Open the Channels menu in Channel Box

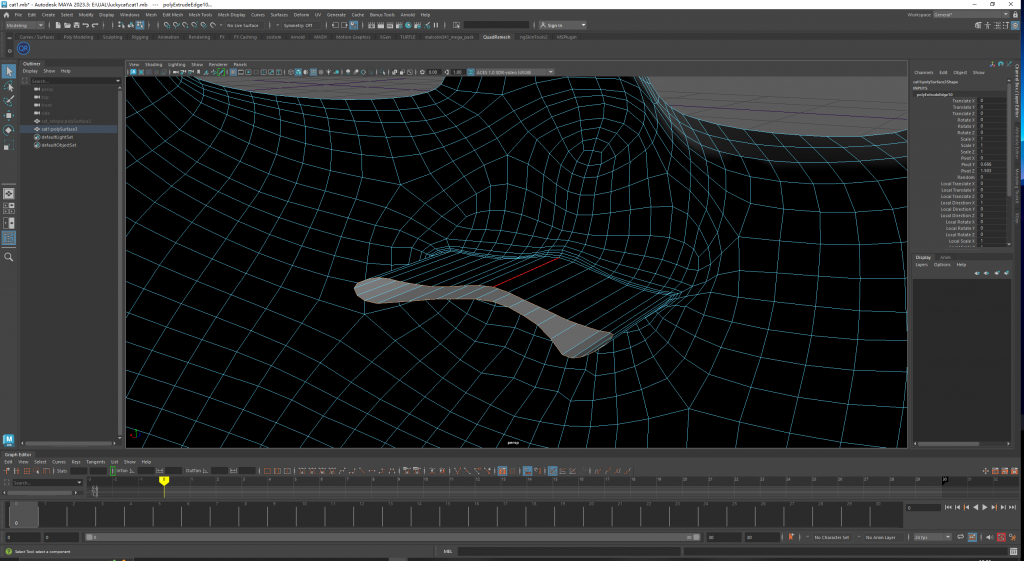(x=923, y=72)
